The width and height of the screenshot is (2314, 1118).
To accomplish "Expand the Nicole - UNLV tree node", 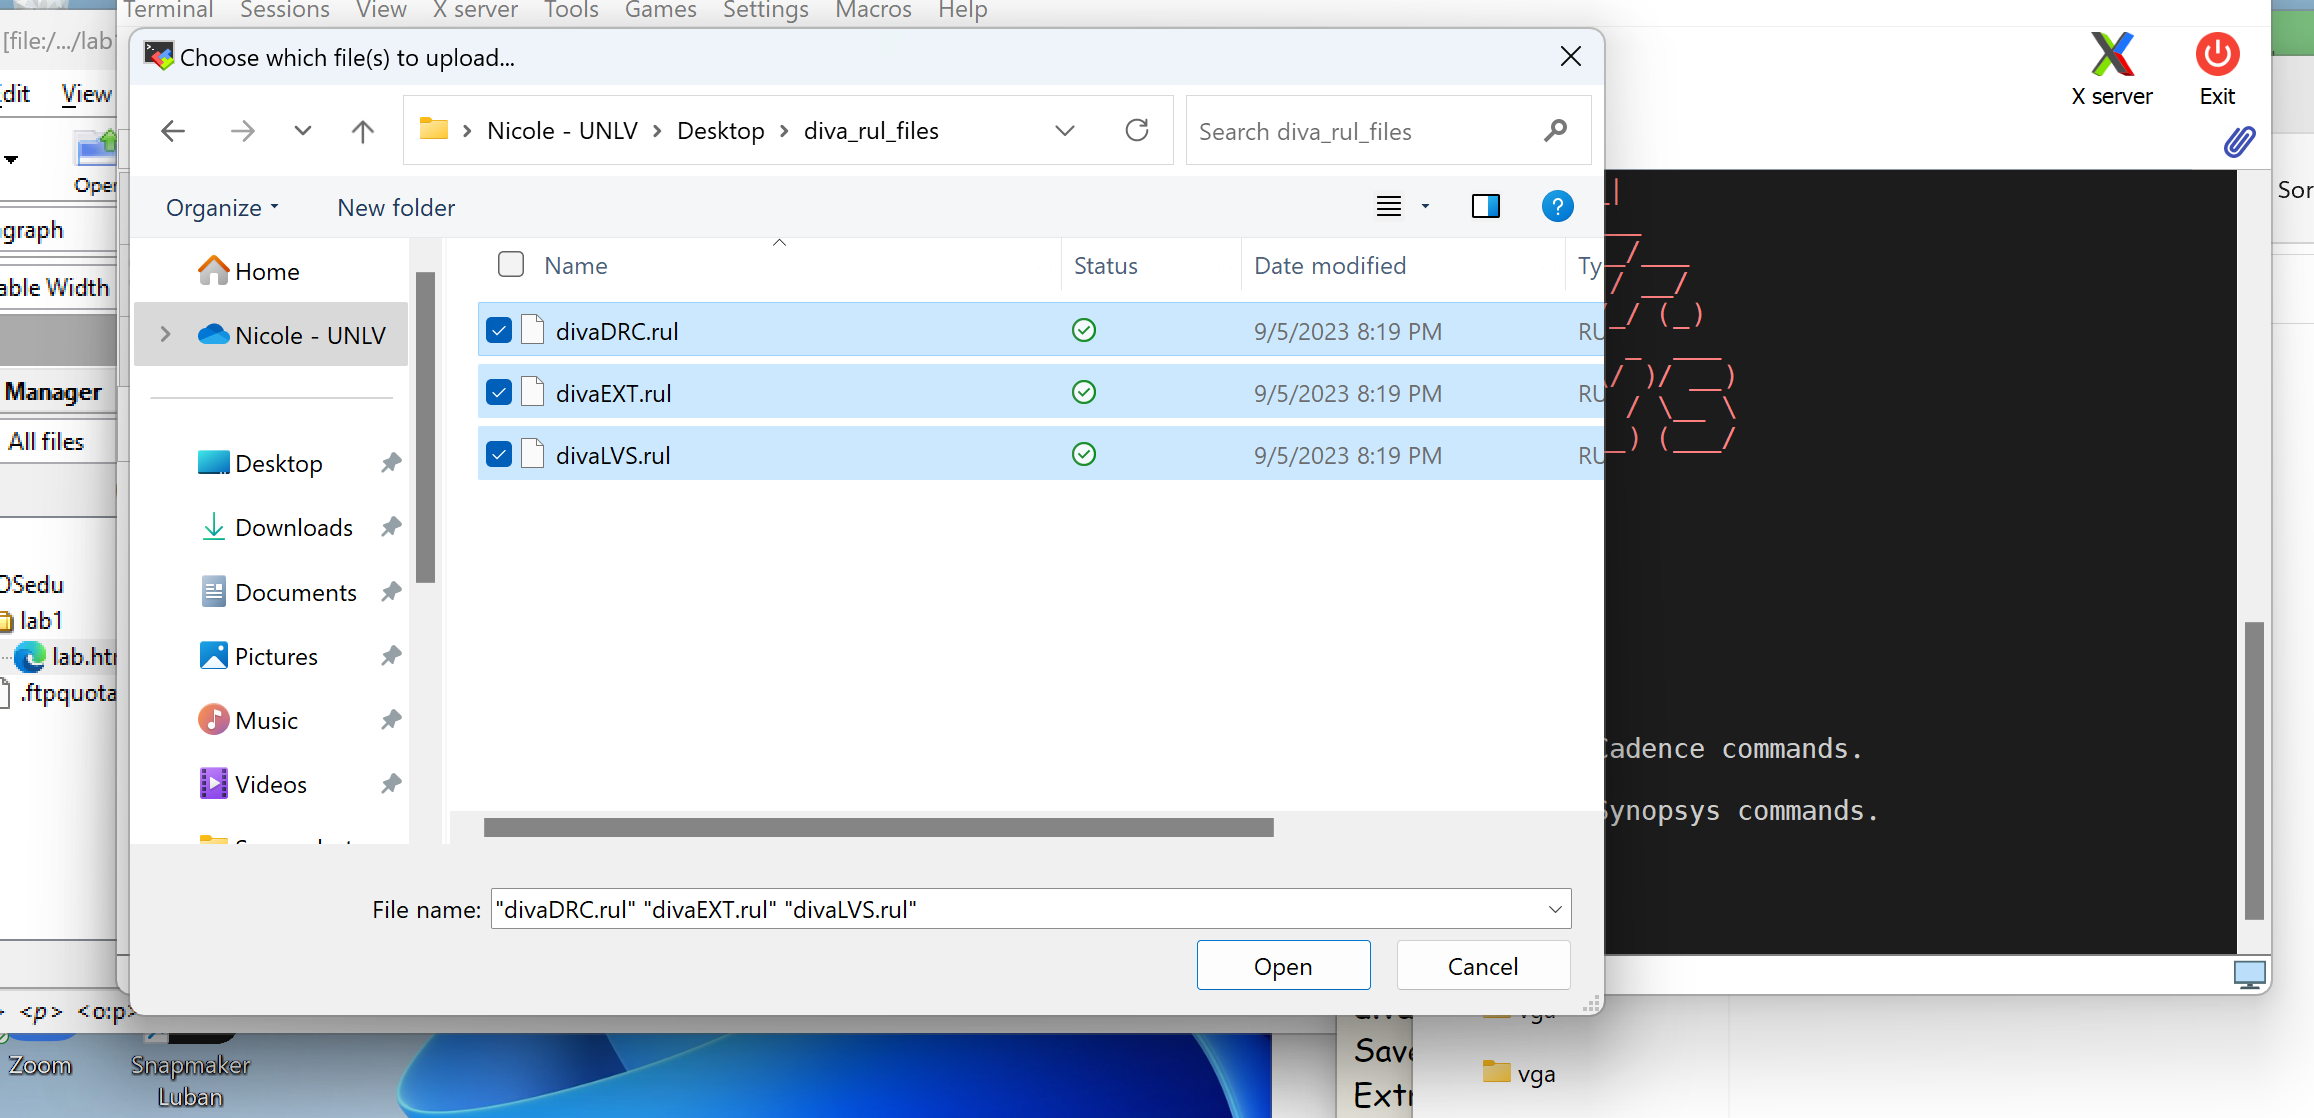I will click(166, 335).
